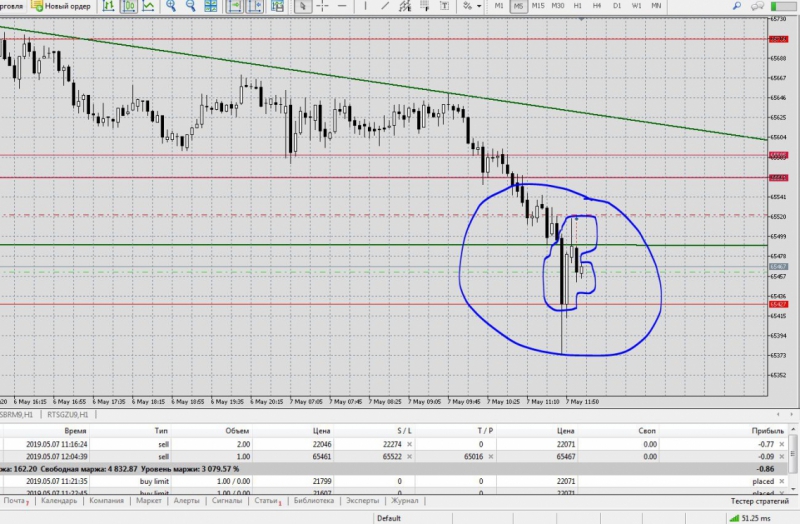
Task: Select sell position opened at 12:04:39
Action: [394, 457]
